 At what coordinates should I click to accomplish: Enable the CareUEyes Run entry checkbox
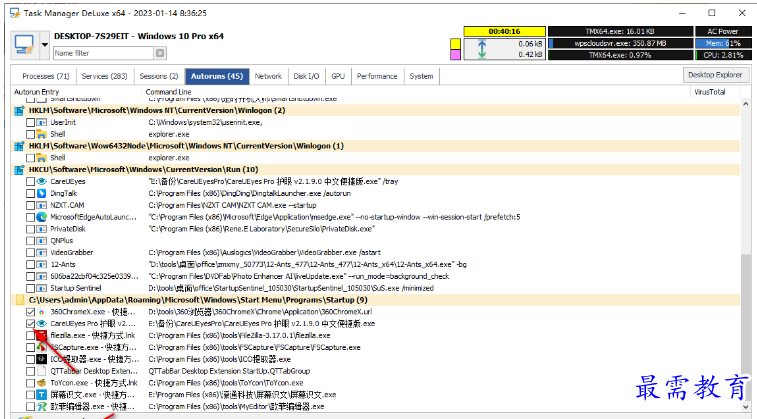(x=30, y=182)
